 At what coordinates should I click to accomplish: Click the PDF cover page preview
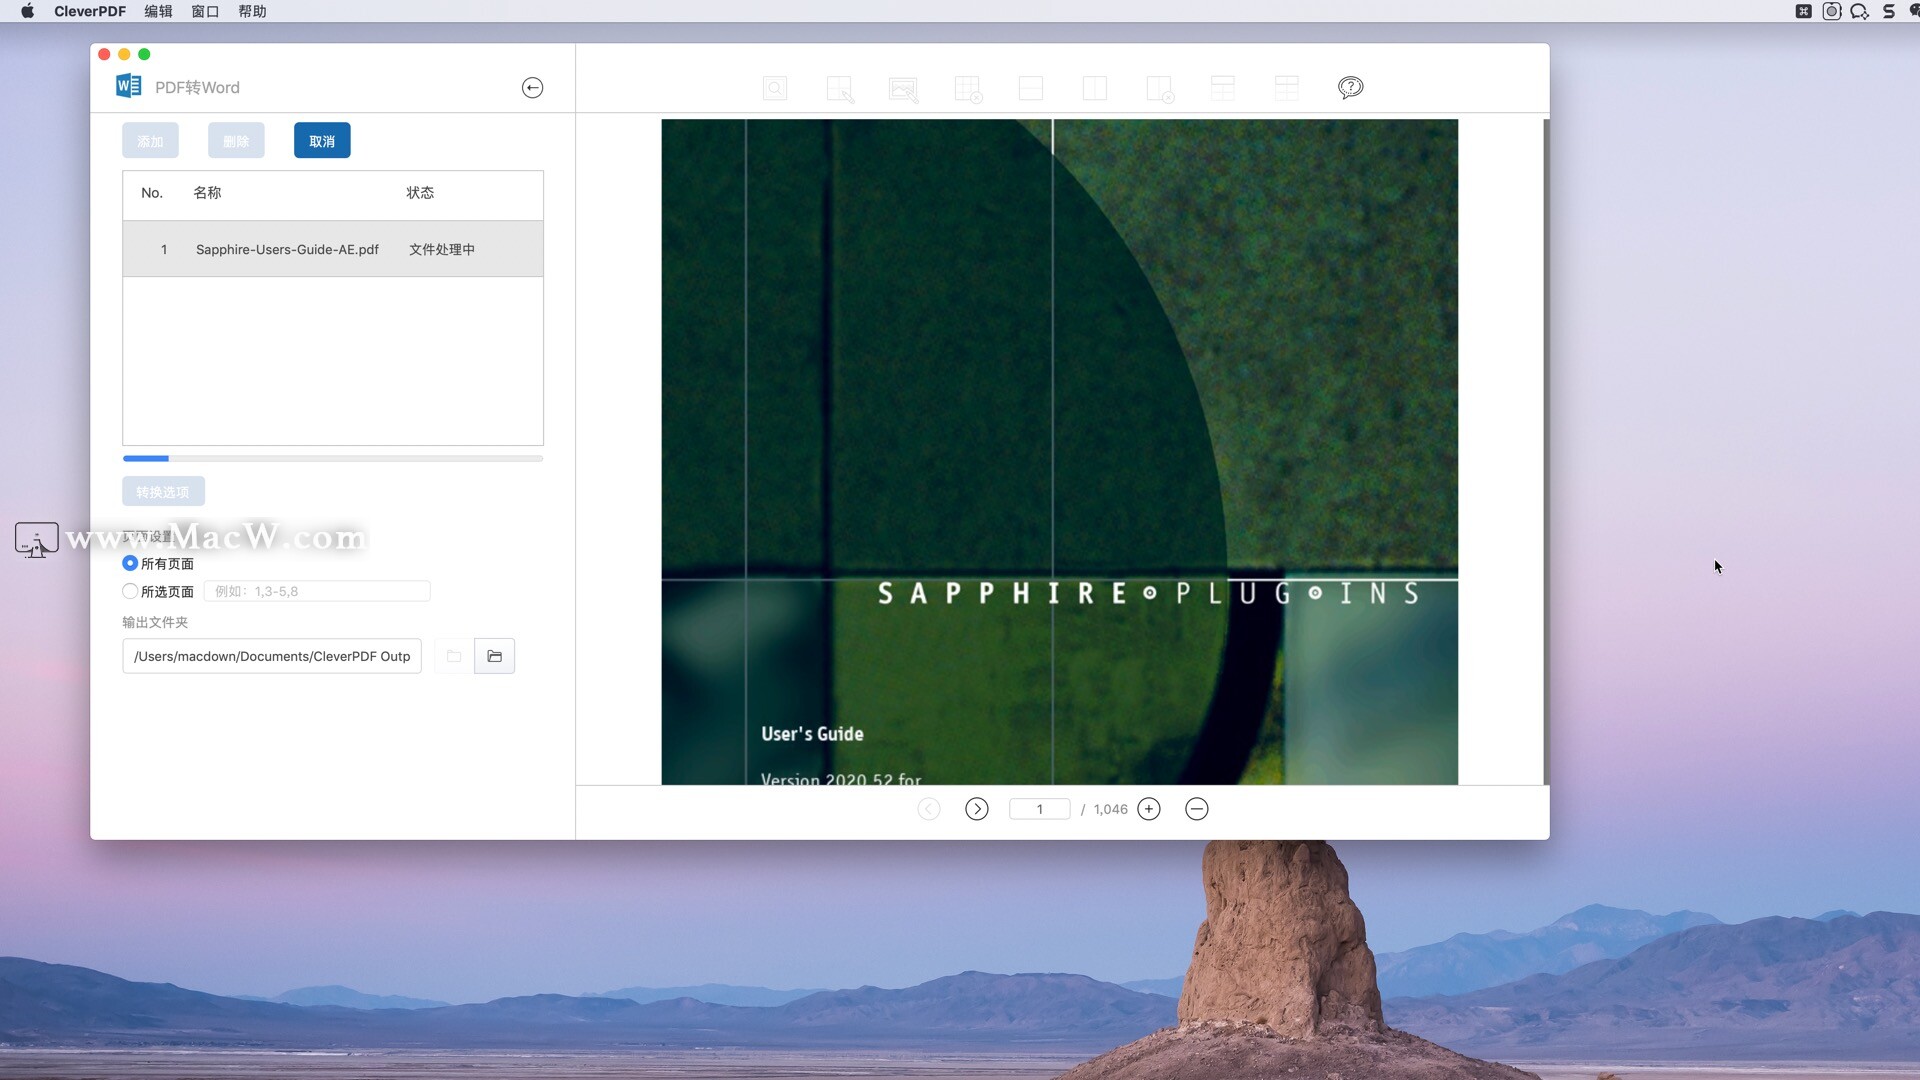click(1059, 452)
